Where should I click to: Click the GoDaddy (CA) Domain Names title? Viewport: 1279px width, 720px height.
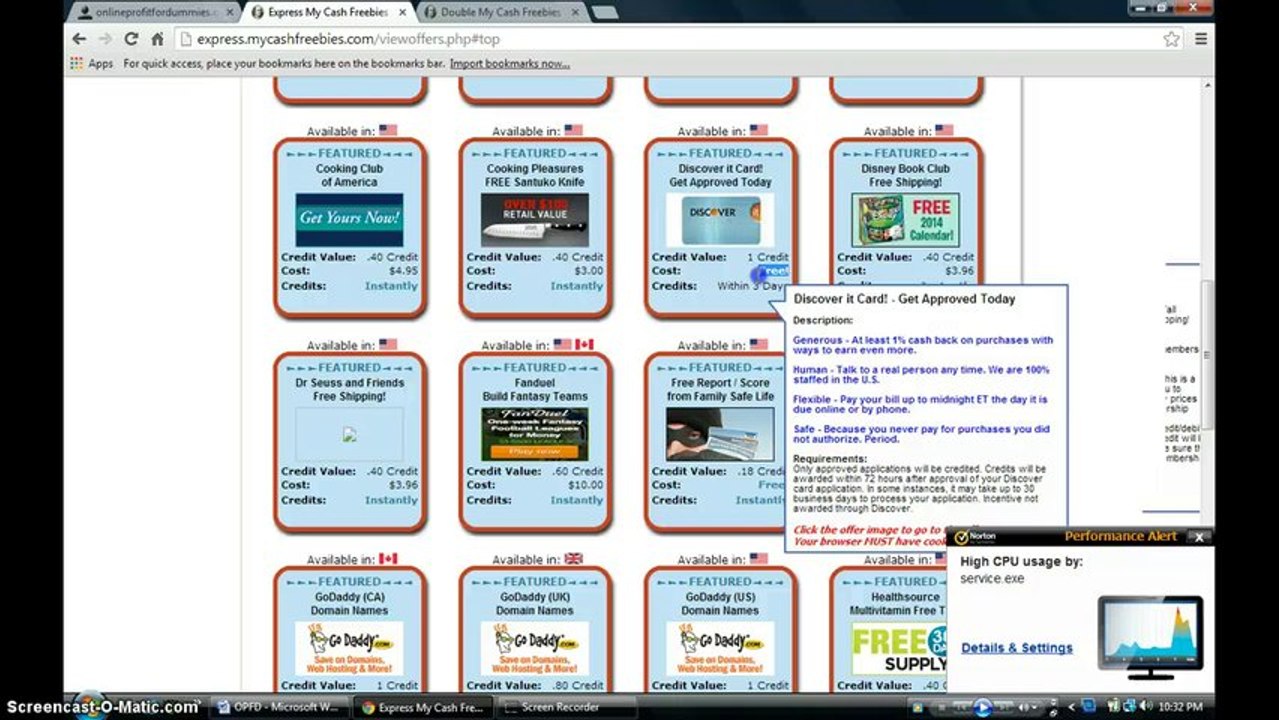tap(350, 603)
